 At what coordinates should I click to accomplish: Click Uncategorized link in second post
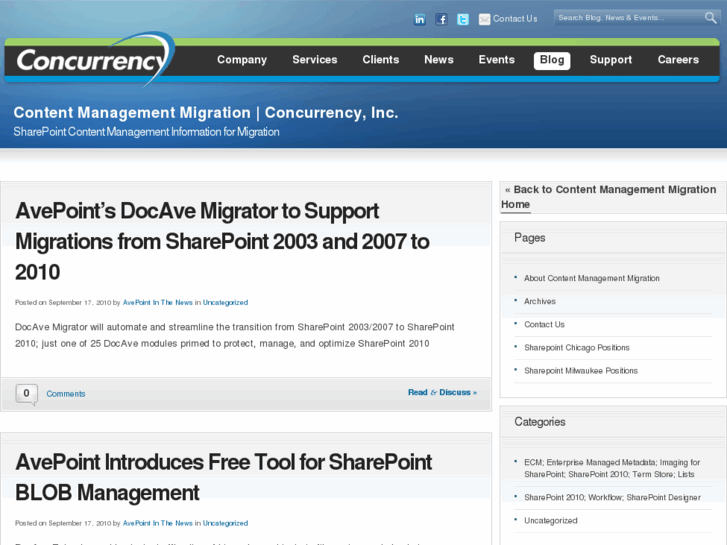tap(225, 523)
